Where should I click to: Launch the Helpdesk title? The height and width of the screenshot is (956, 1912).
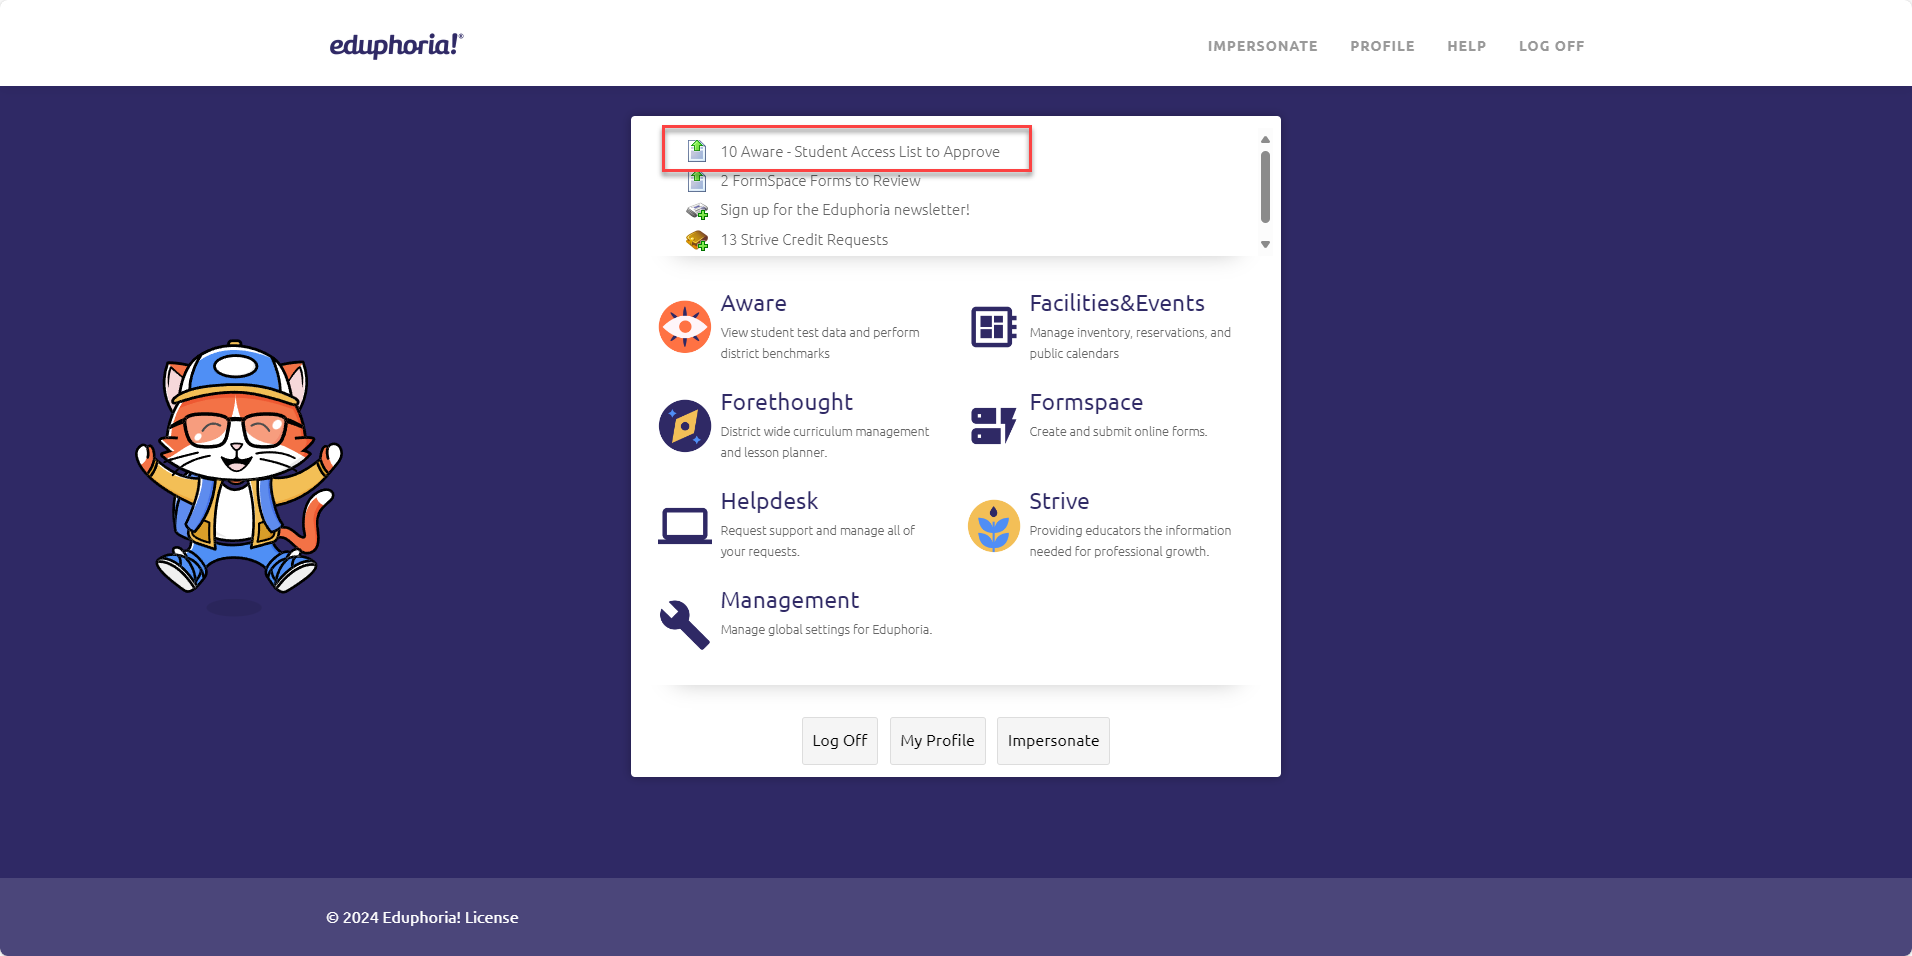[x=769, y=501]
